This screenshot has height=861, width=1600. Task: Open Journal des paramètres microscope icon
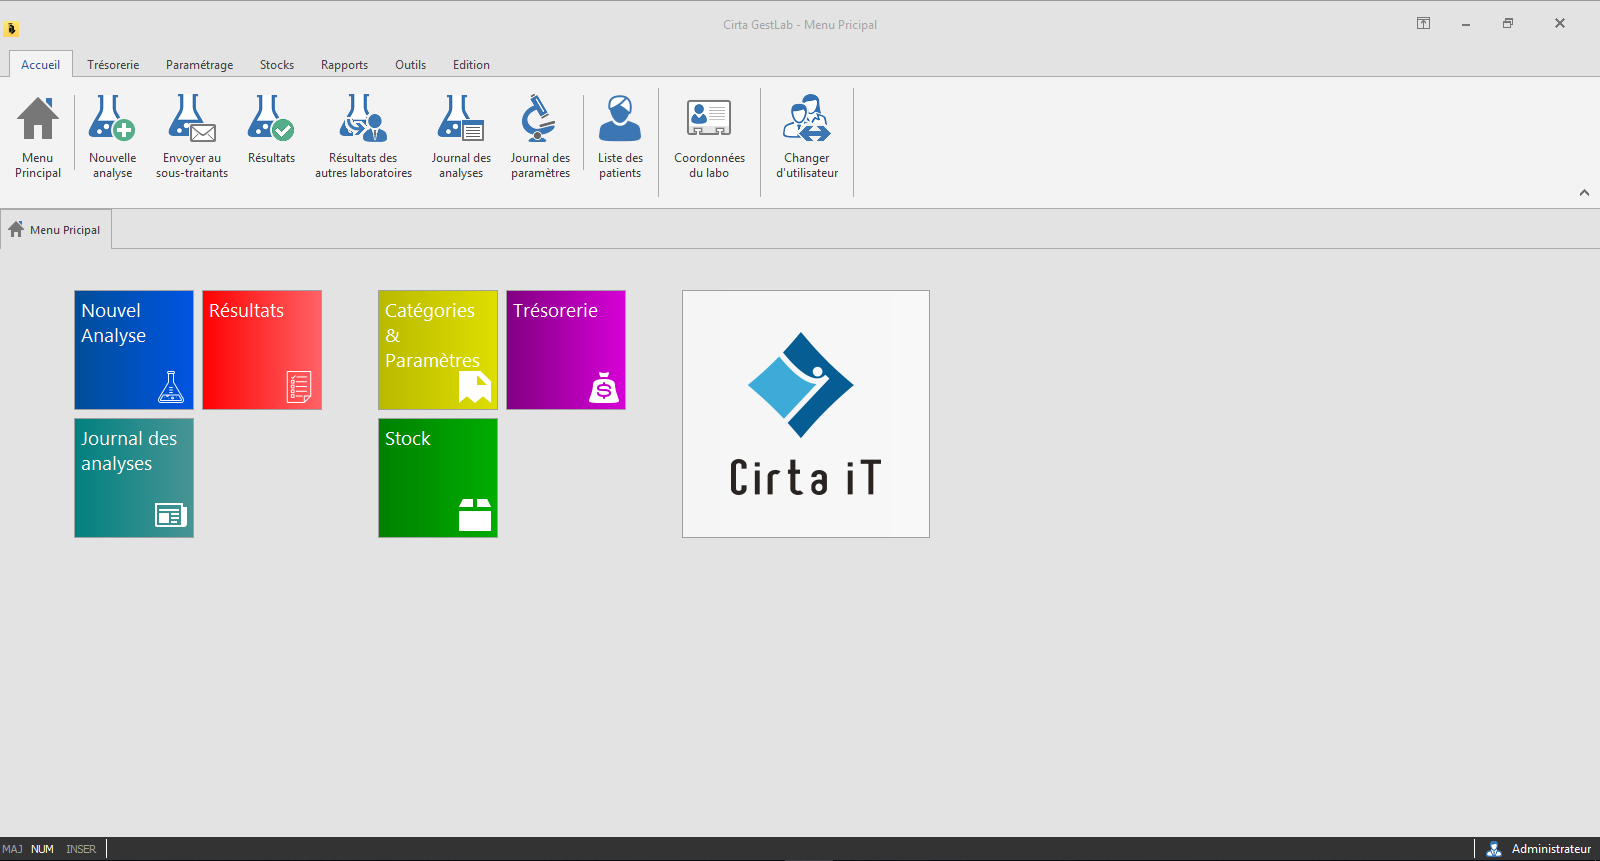point(540,137)
